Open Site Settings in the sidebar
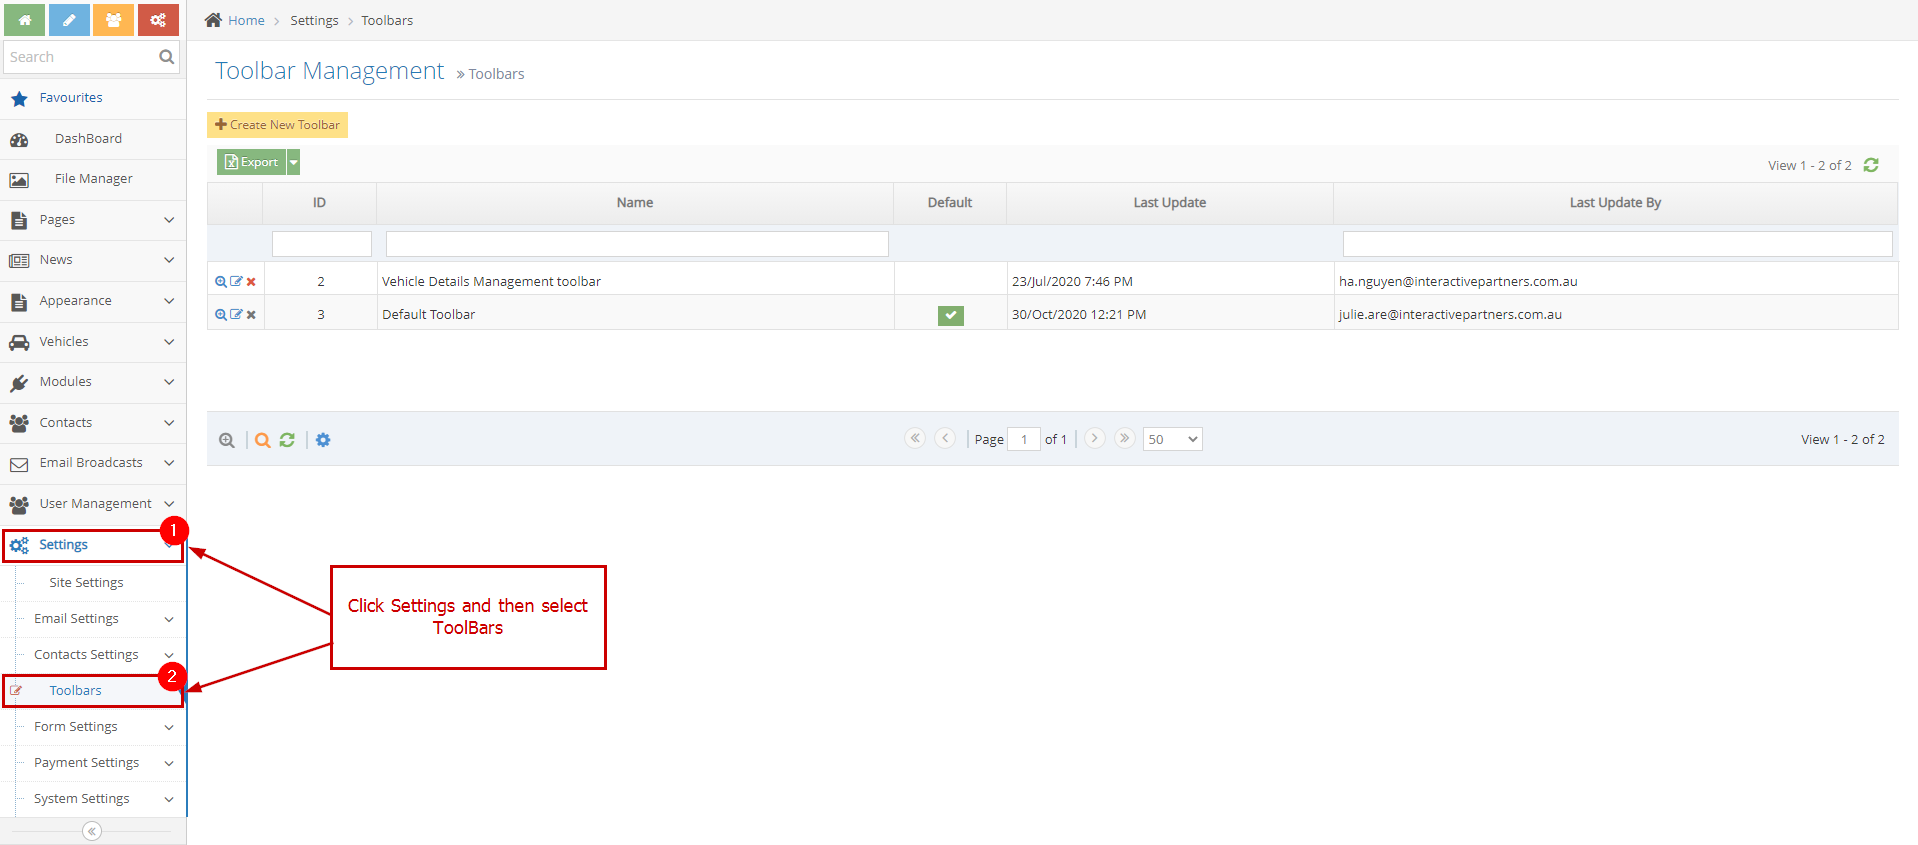 pyautogui.click(x=87, y=583)
